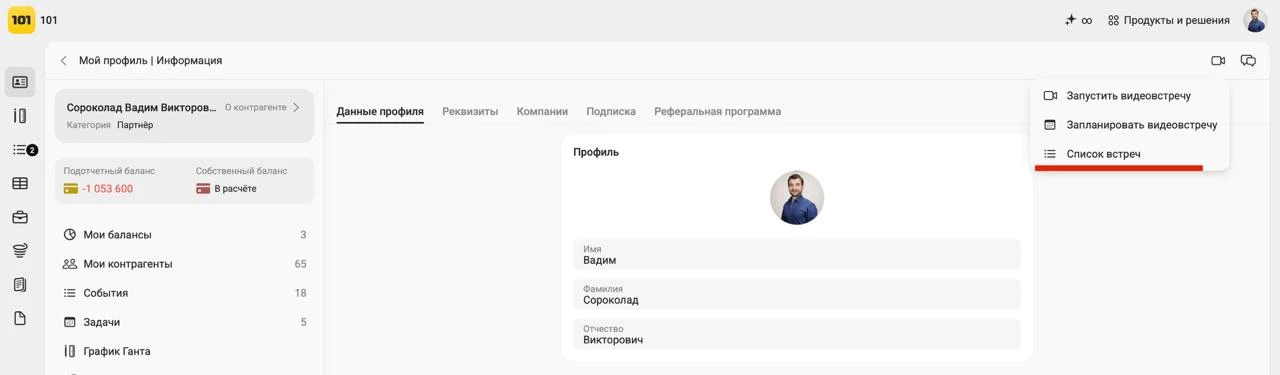Open Задачи section
This screenshot has height=375, width=1280.
184,322
